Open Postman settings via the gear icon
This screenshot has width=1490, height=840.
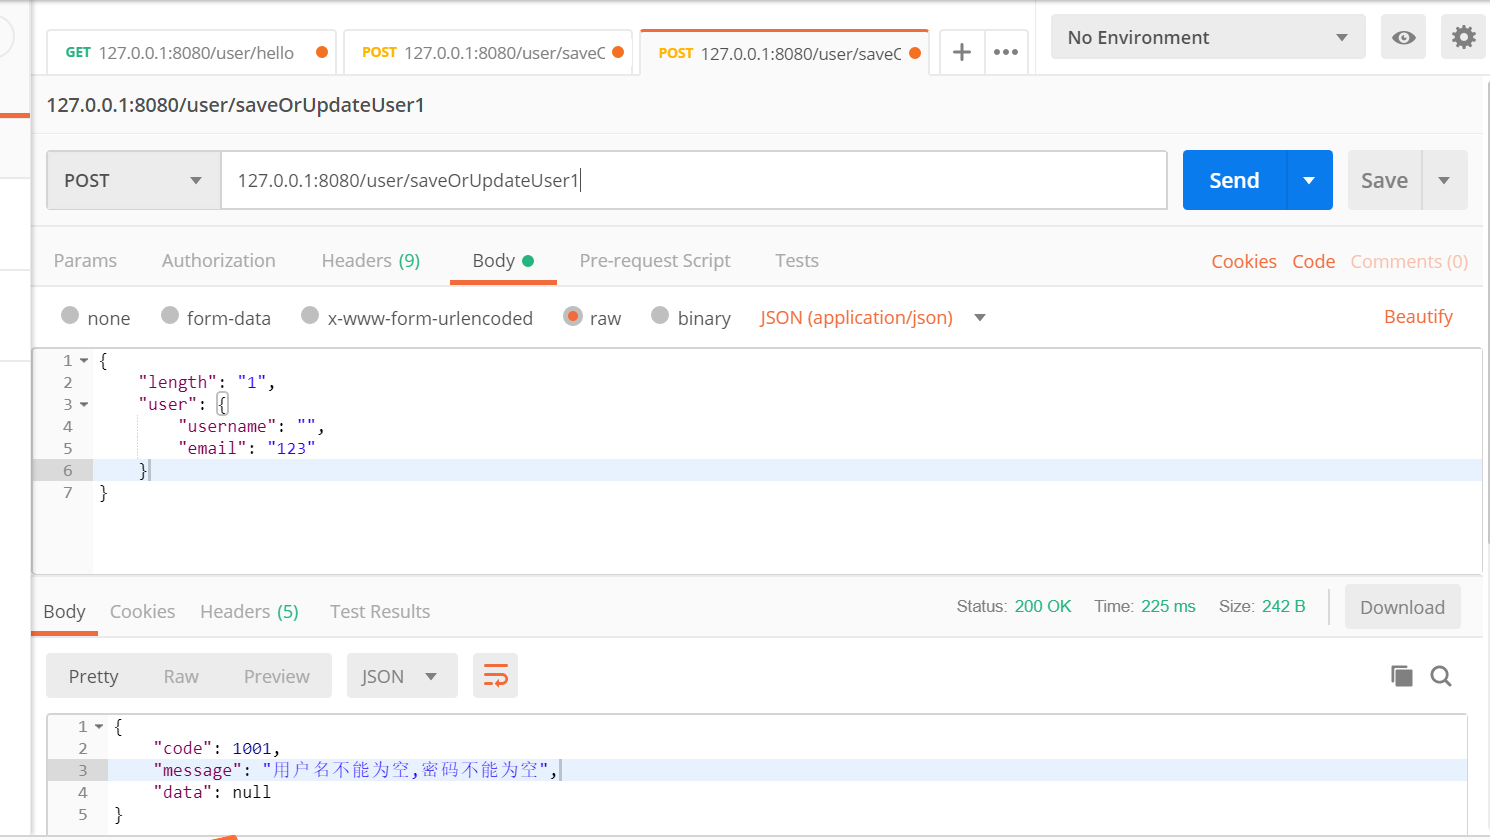pos(1463,36)
